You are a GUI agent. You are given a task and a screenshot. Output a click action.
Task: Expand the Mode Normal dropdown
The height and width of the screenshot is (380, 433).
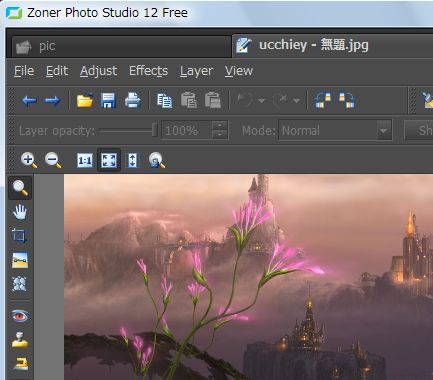(384, 130)
